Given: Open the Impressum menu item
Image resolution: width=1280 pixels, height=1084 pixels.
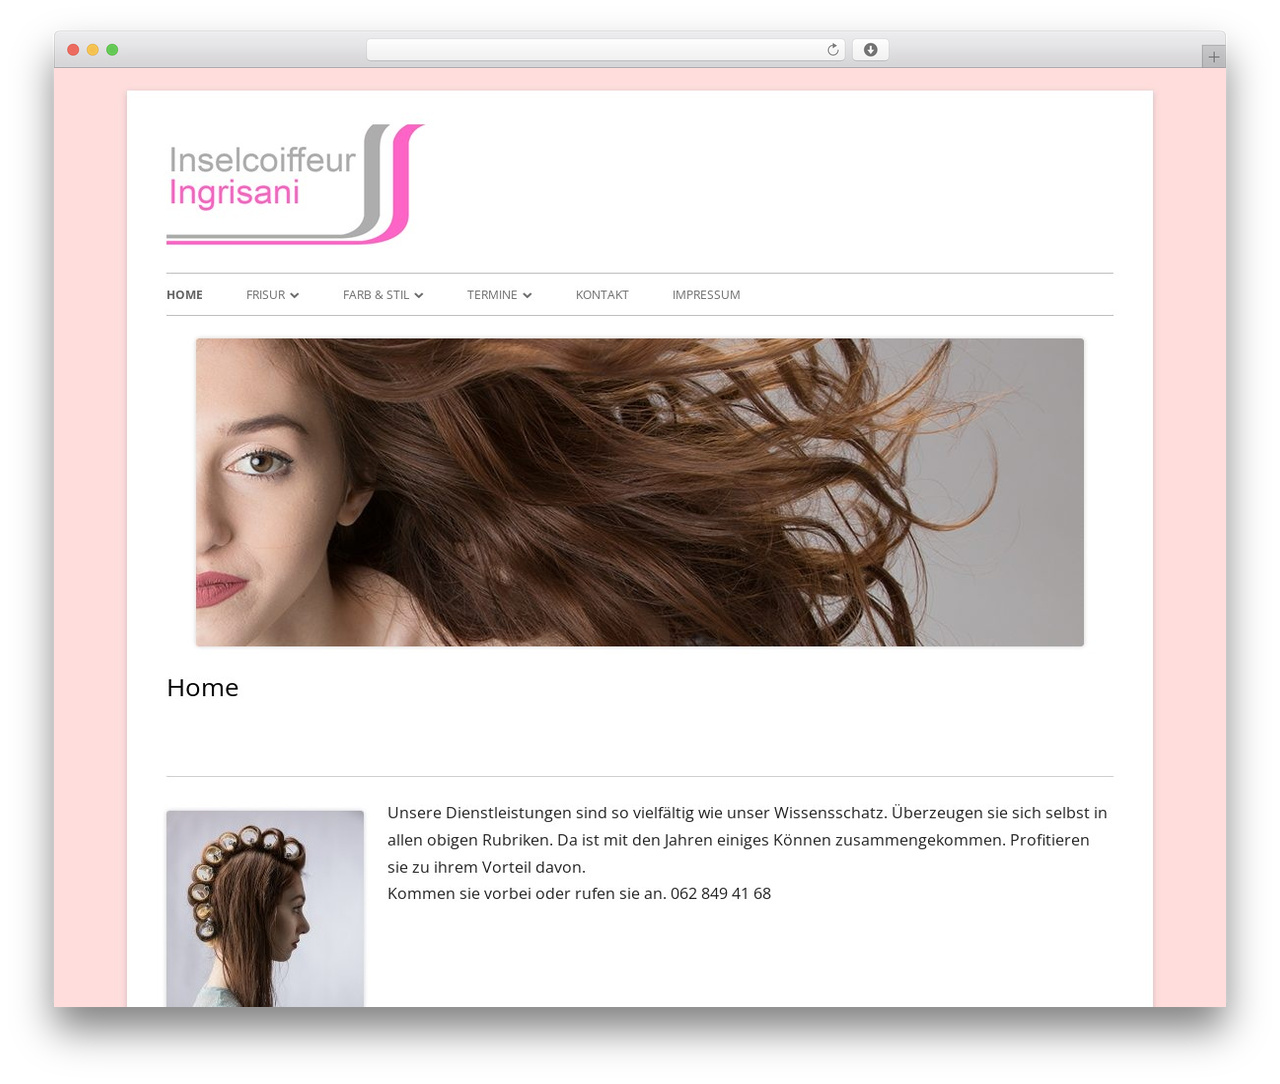Looking at the screenshot, I should 706,295.
